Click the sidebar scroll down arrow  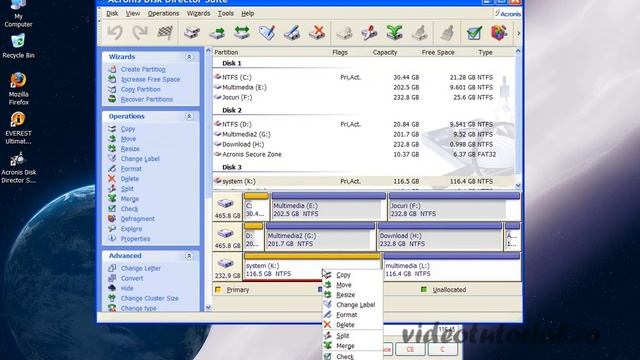point(208,308)
